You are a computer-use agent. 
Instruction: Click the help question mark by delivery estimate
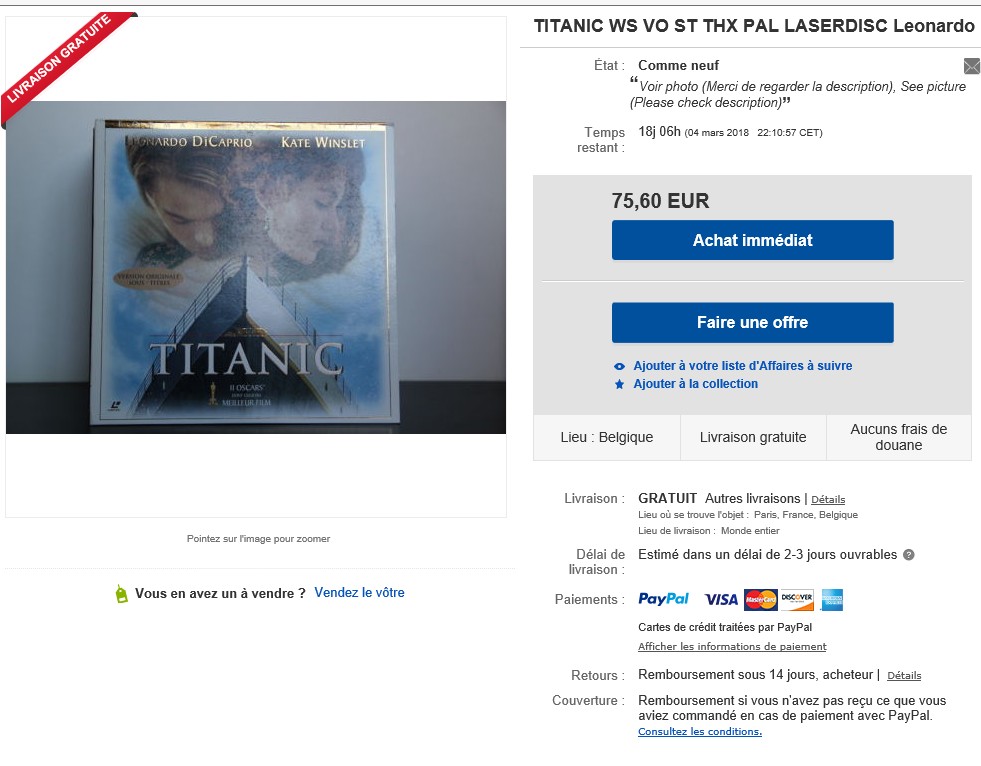[909, 554]
